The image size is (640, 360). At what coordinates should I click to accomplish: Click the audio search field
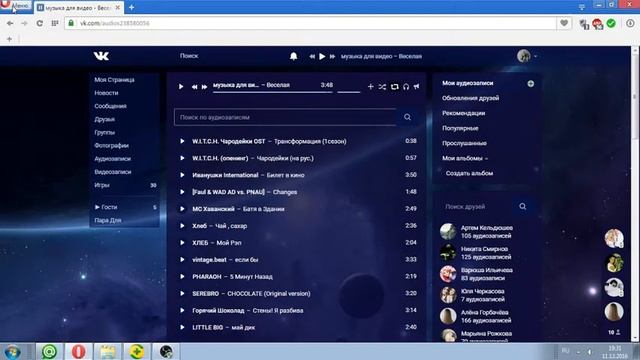pos(285,117)
